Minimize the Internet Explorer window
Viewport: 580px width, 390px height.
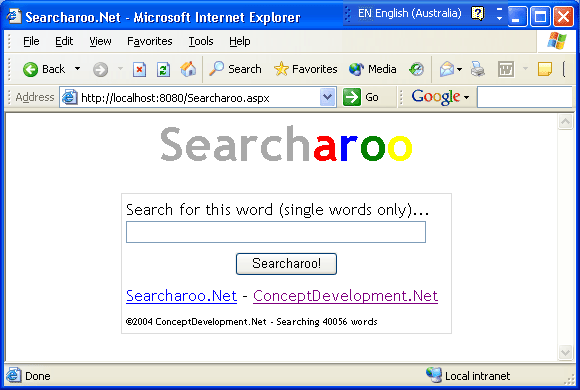coord(517,17)
